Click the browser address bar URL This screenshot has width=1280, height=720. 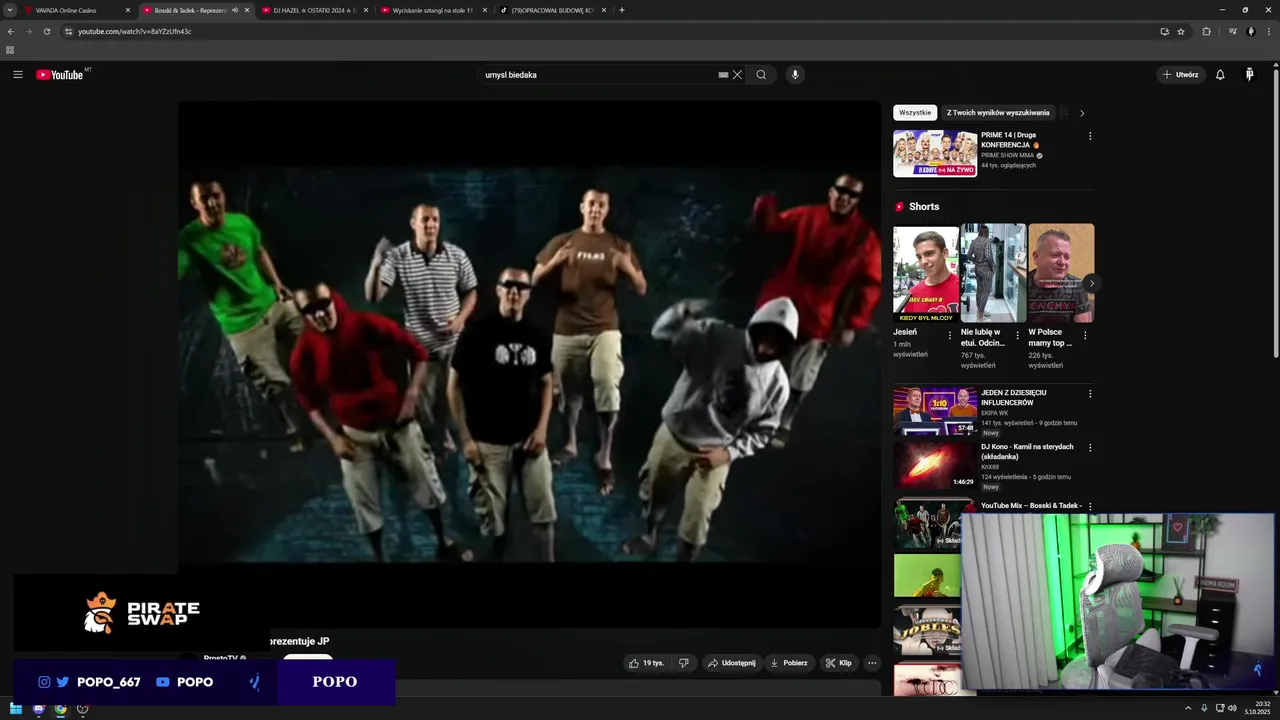pyautogui.click(x=135, y=31)
